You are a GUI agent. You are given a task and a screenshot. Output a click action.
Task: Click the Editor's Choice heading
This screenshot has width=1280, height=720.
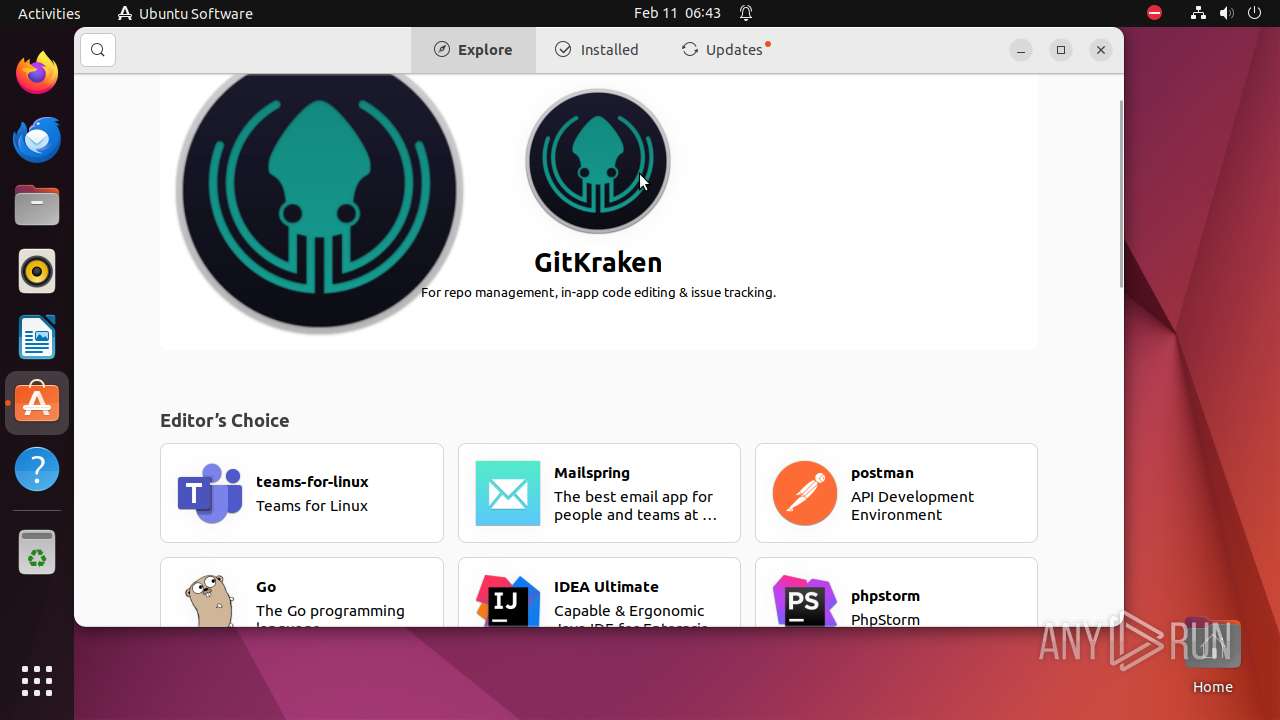225,420
